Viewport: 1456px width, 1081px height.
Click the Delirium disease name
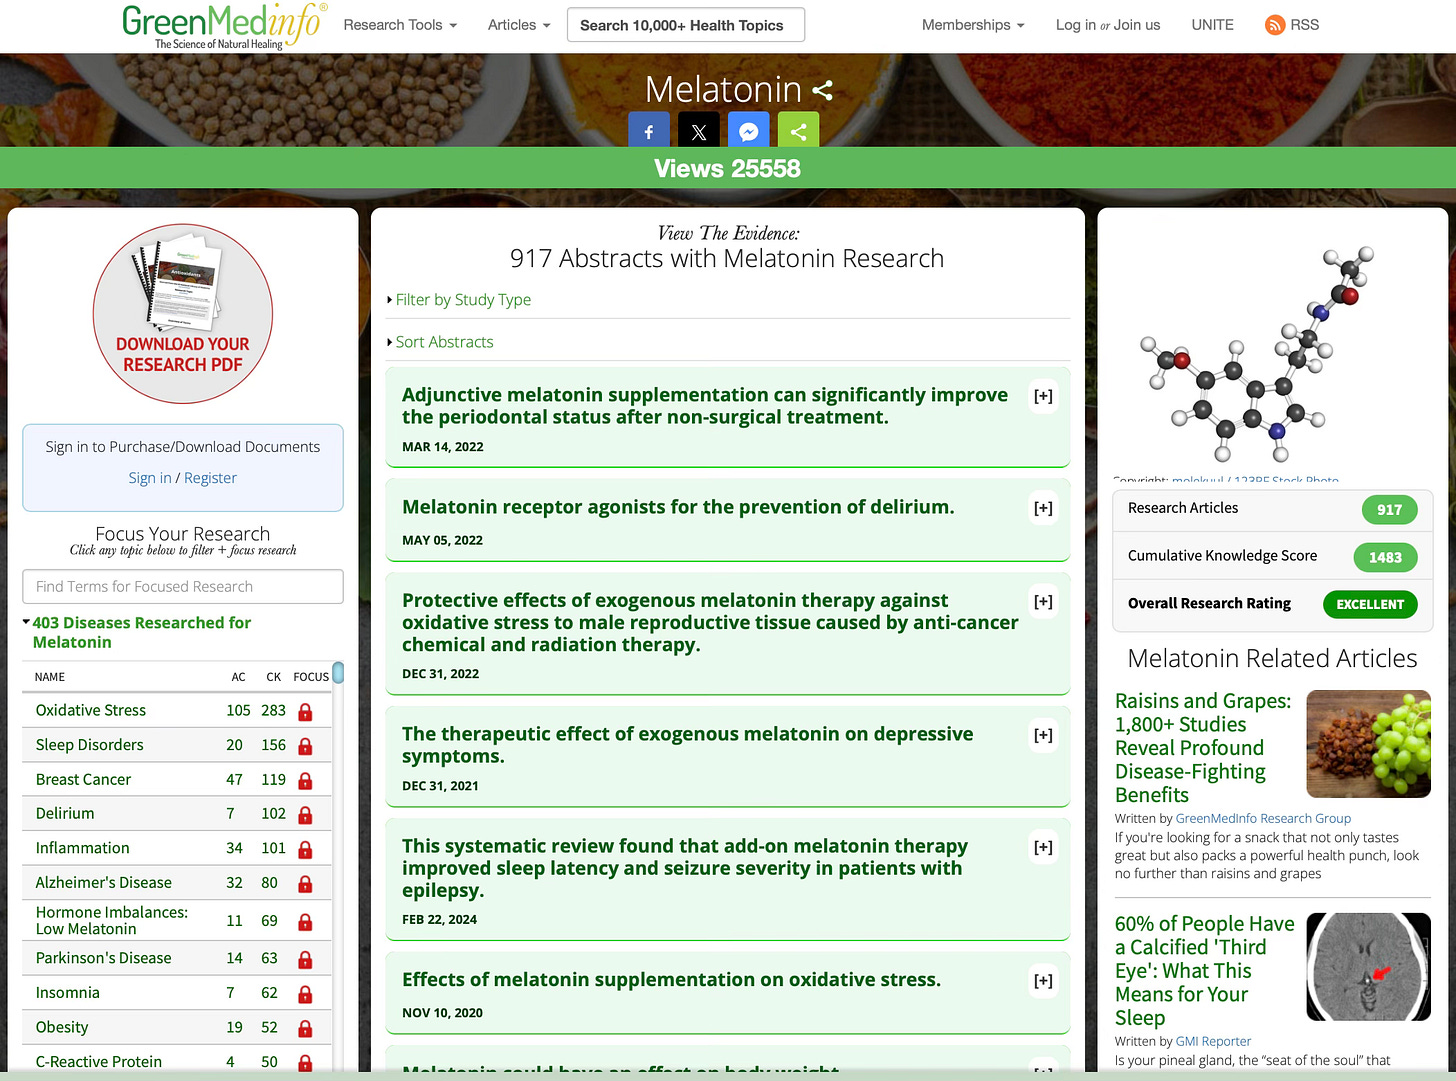pyautogui.click(x=65, y=813)
